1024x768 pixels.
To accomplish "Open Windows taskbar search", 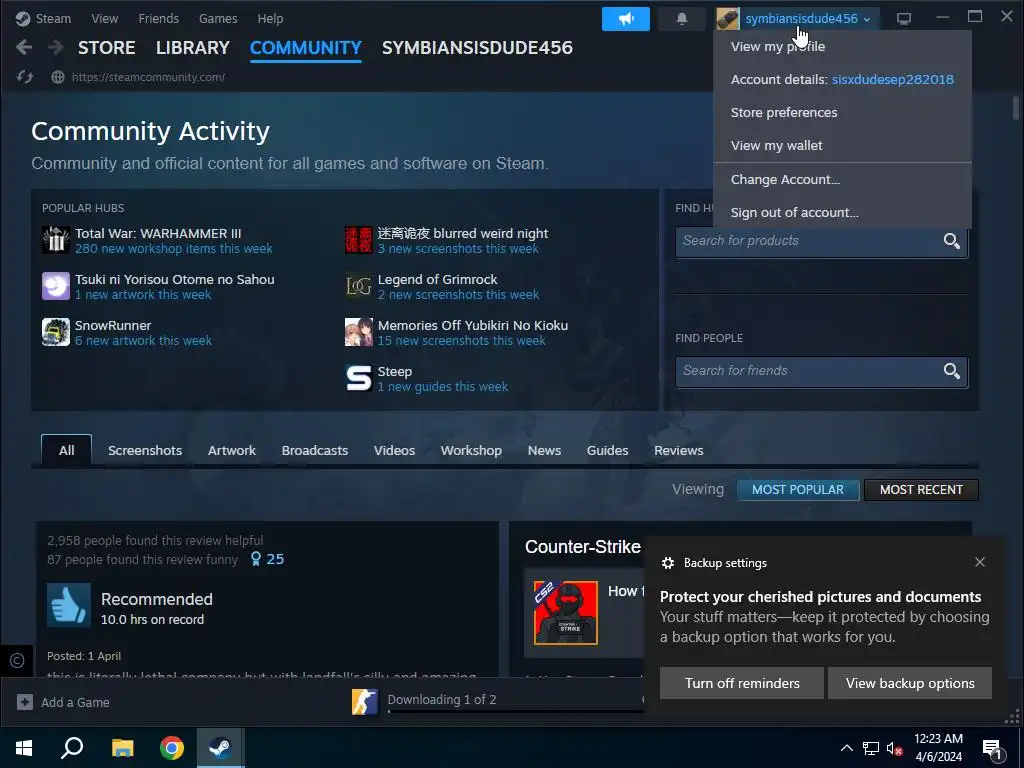I will (x=72, y=748).
